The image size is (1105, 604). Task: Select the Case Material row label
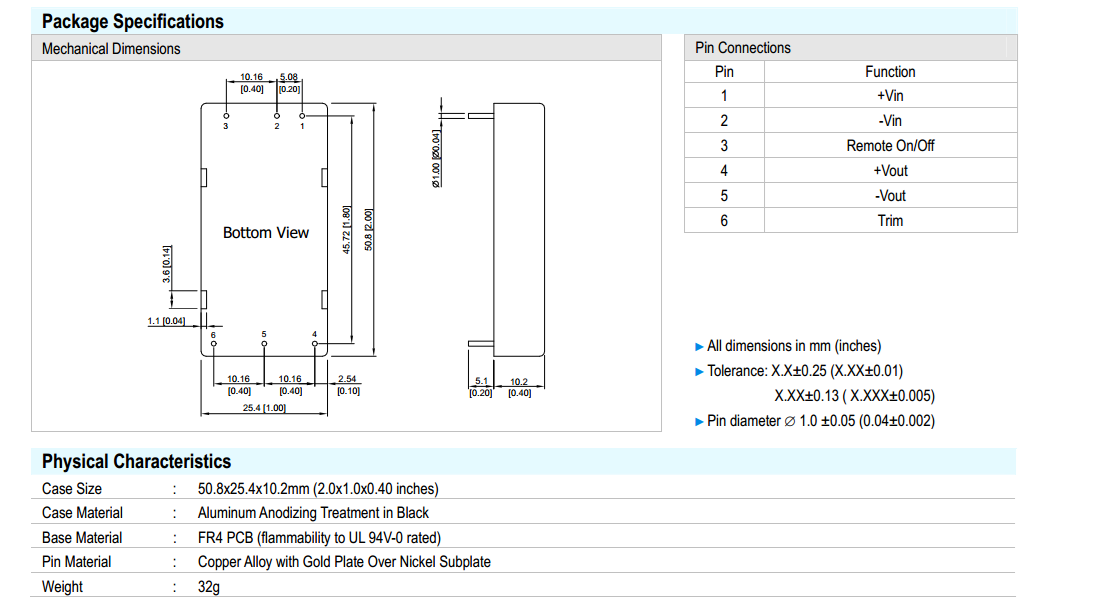pyautogui.click(x=82, y=513)
